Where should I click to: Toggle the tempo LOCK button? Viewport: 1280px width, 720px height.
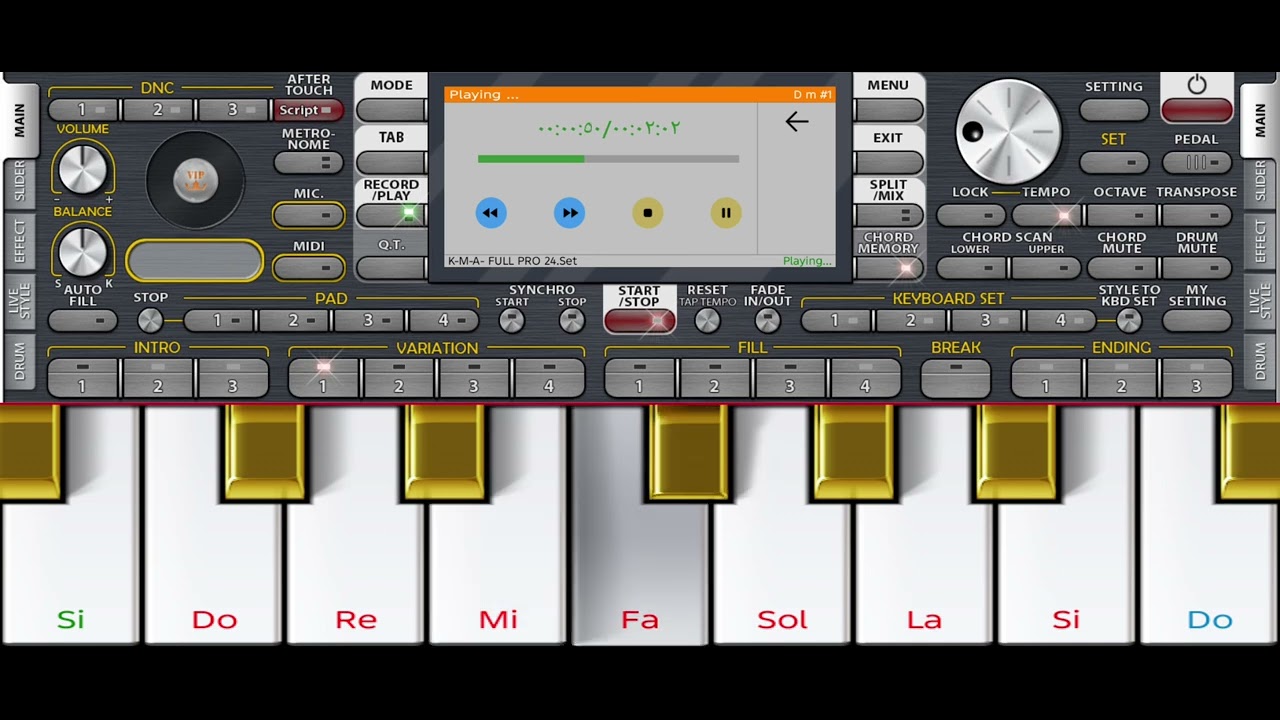(971, 215)
